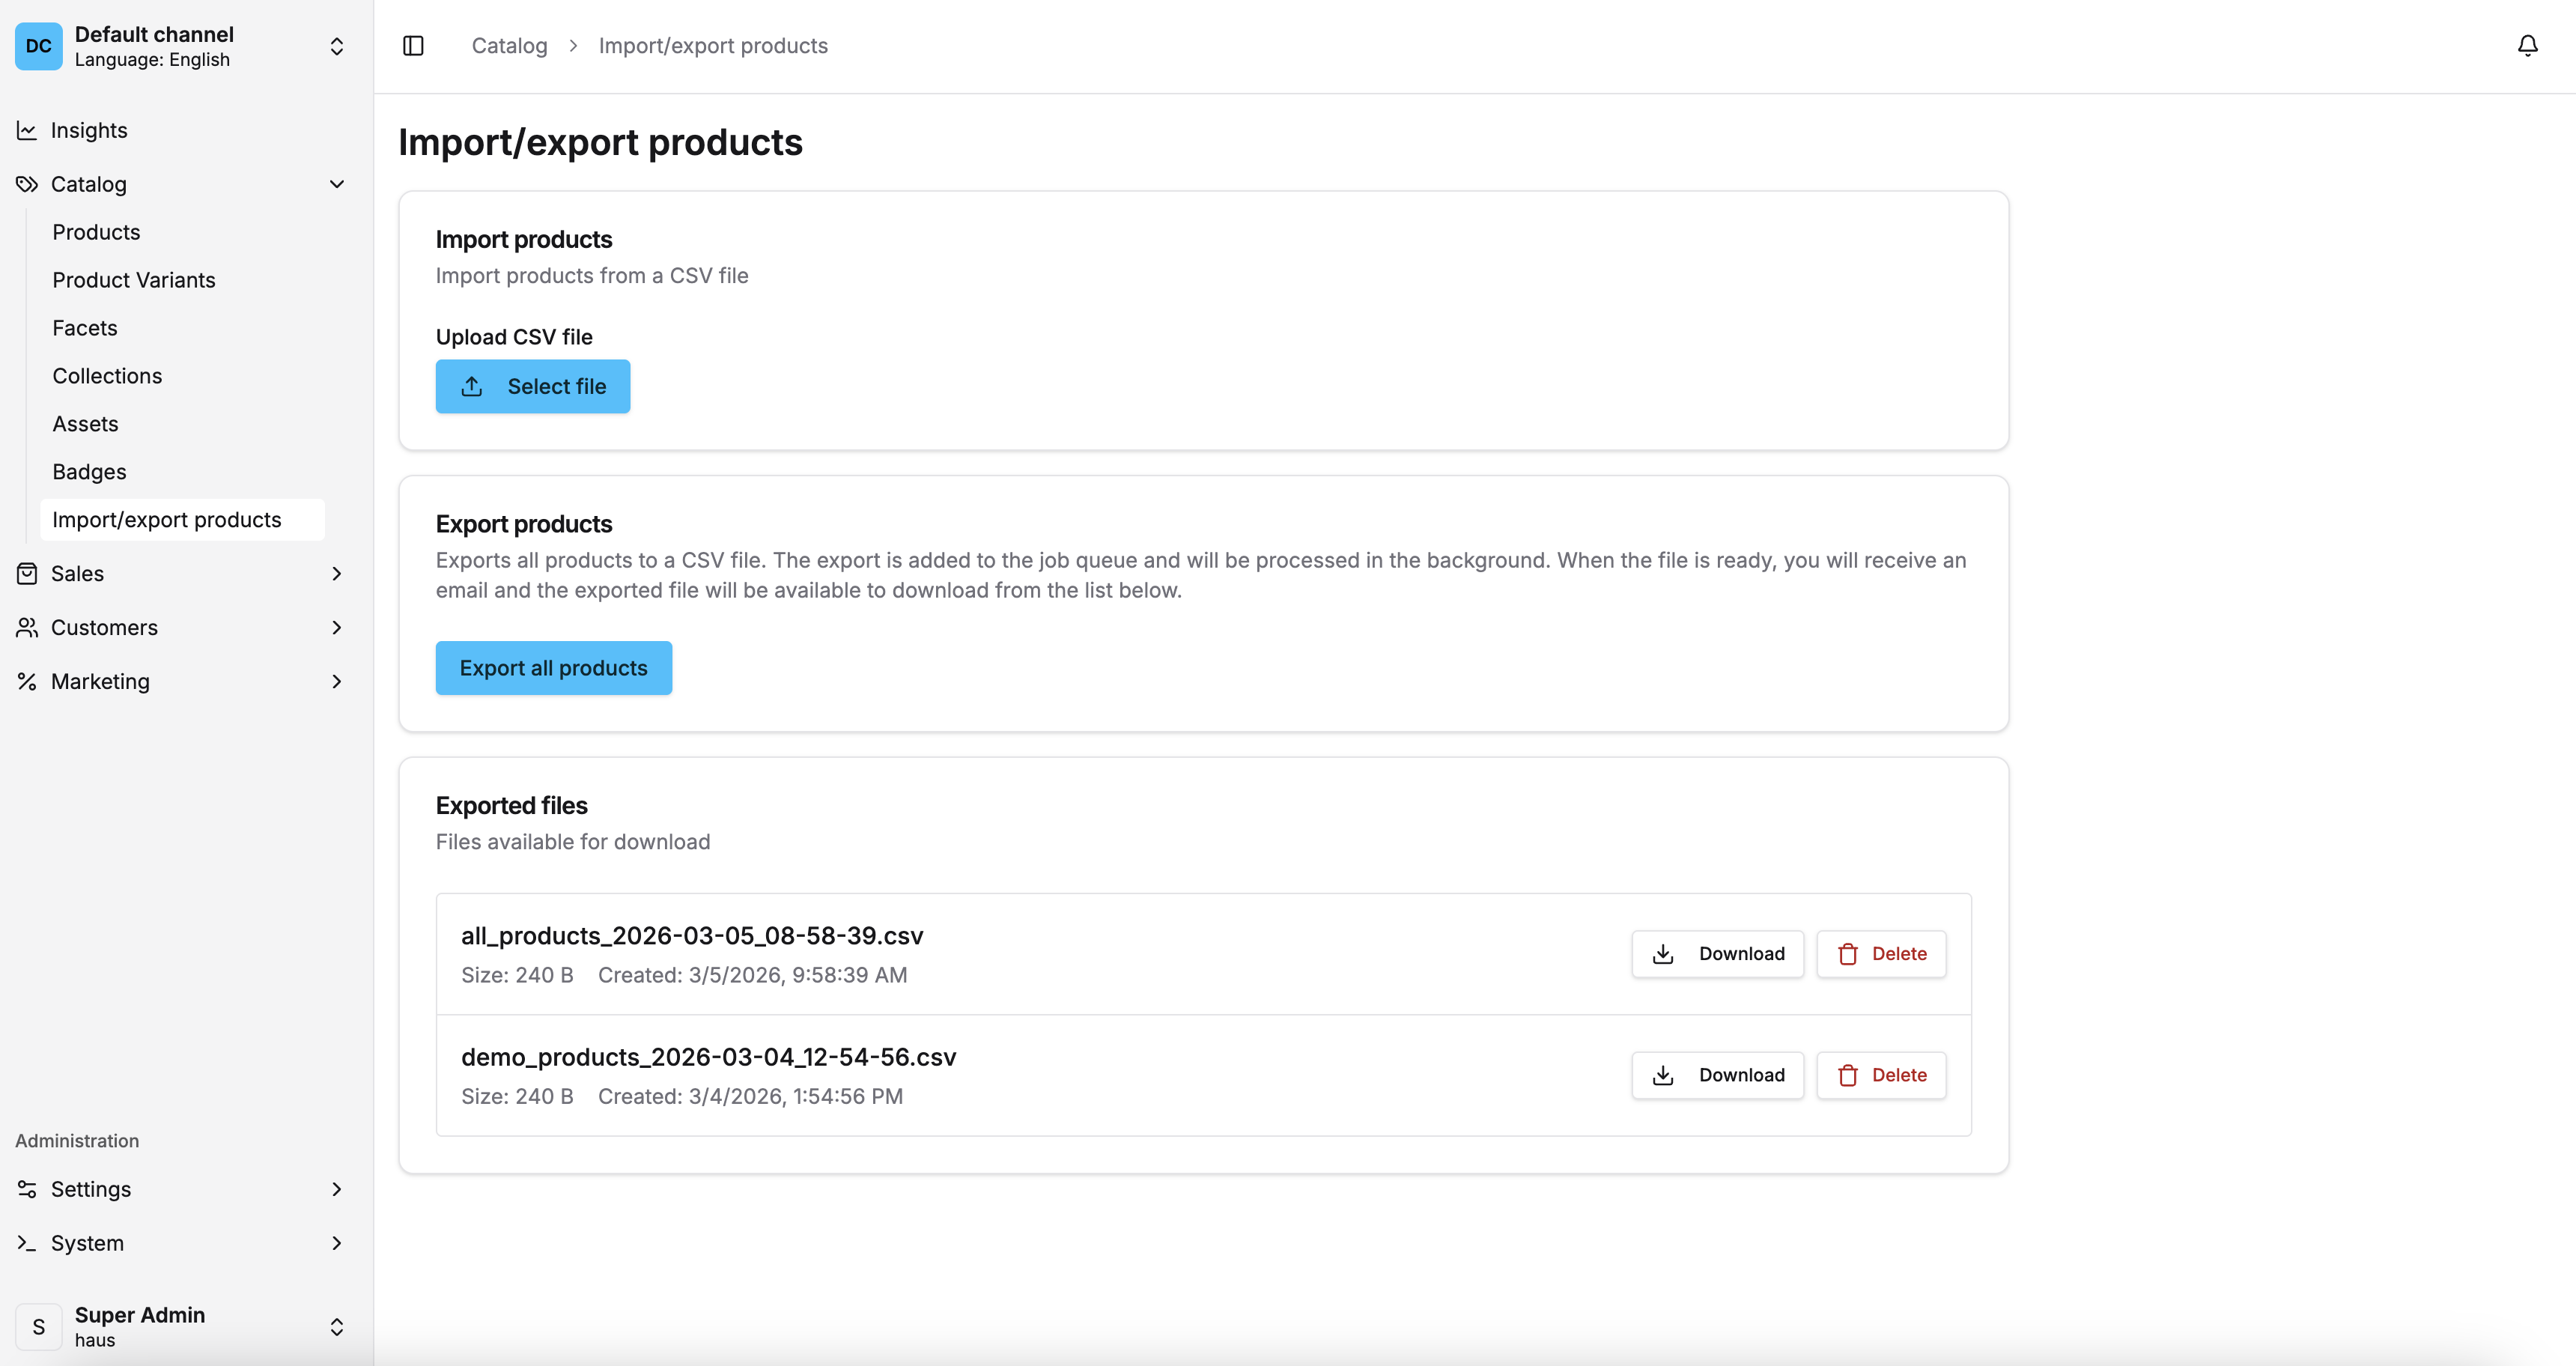Click the Settings gear icon
Image resolution: width=2576 pixels, height=1366 pixels.
(27, 1189)
